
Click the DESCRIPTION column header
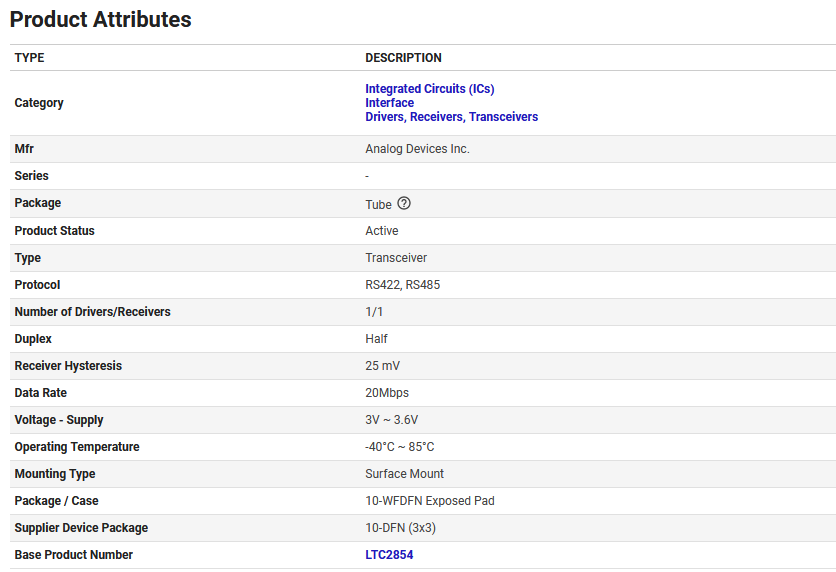[403, 58]
